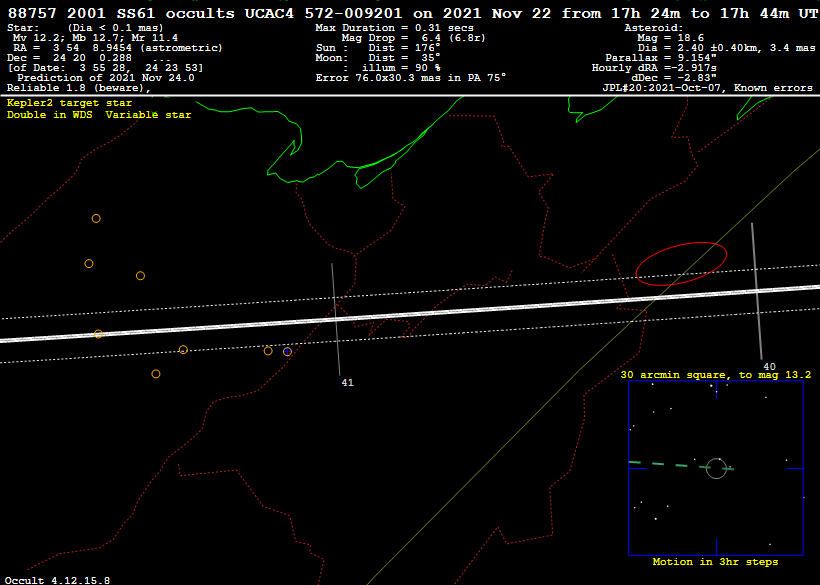Click the 'Hourly dRA =-2.917s' value

coord(654,67)
